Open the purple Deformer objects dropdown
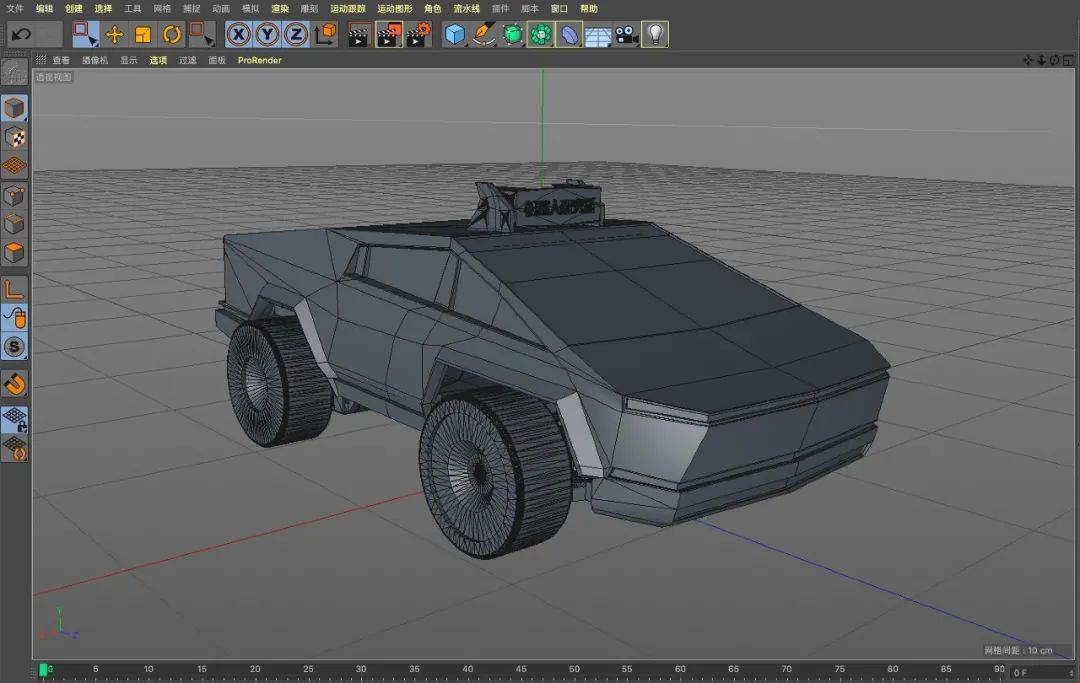Screen dimensions: 1080x683 [570, 34]
